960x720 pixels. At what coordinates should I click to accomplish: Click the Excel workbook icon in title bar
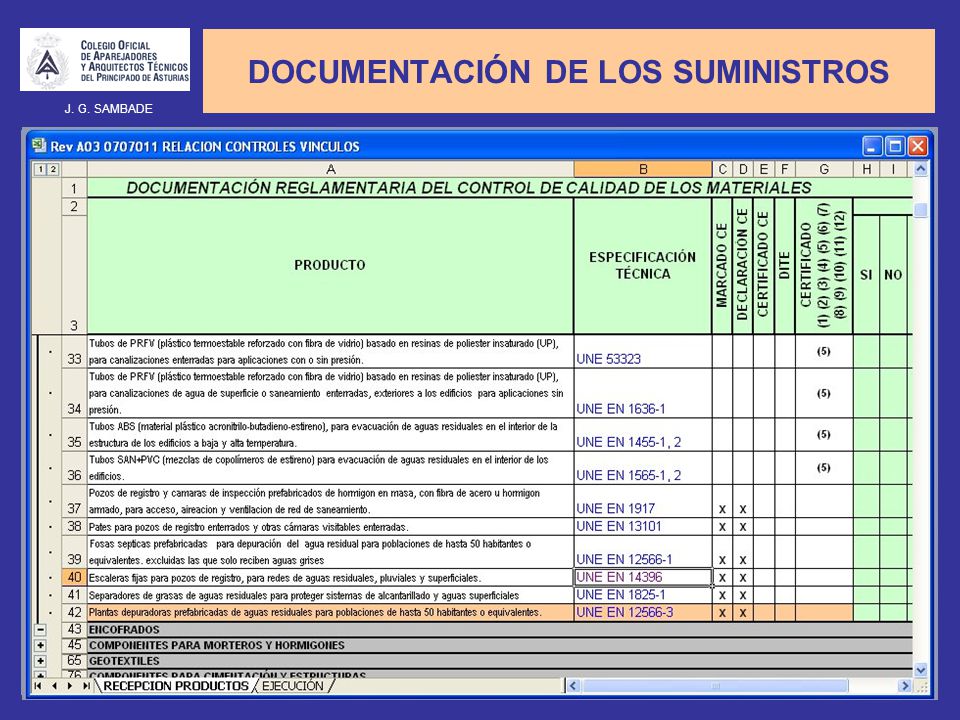39,145
